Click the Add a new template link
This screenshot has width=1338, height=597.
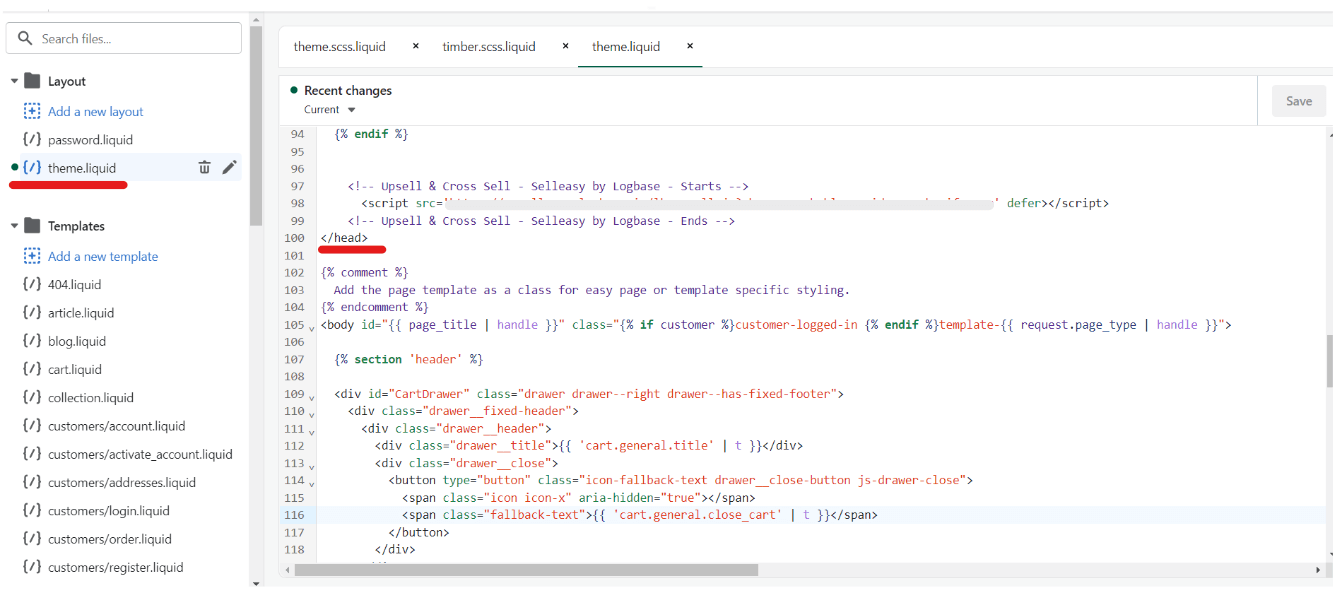point(103,257)
